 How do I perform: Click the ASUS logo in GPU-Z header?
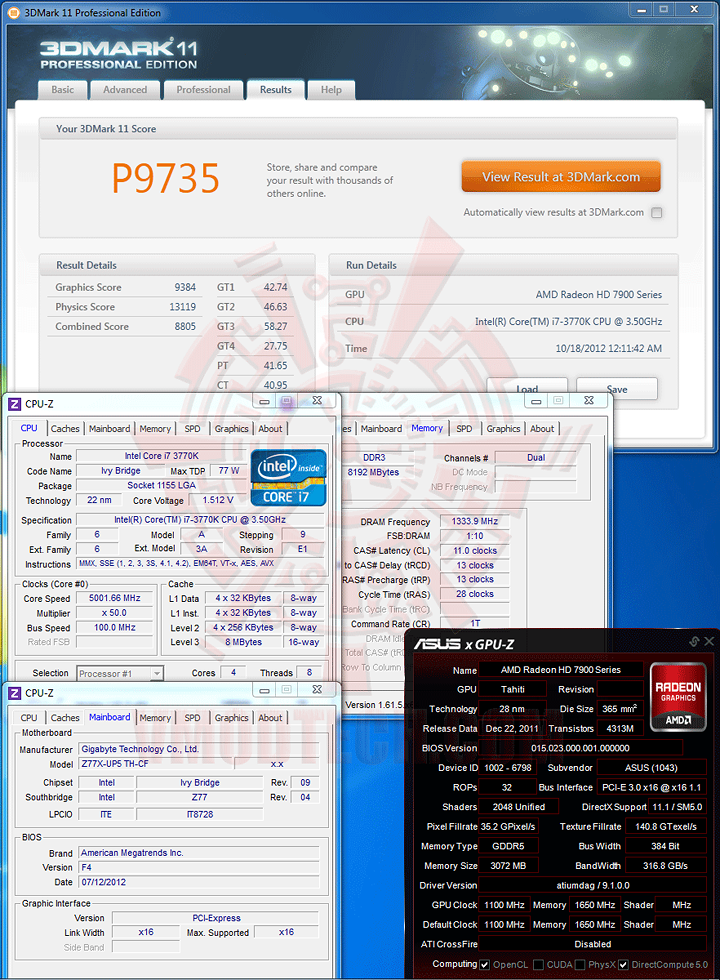tap(438, 644)
